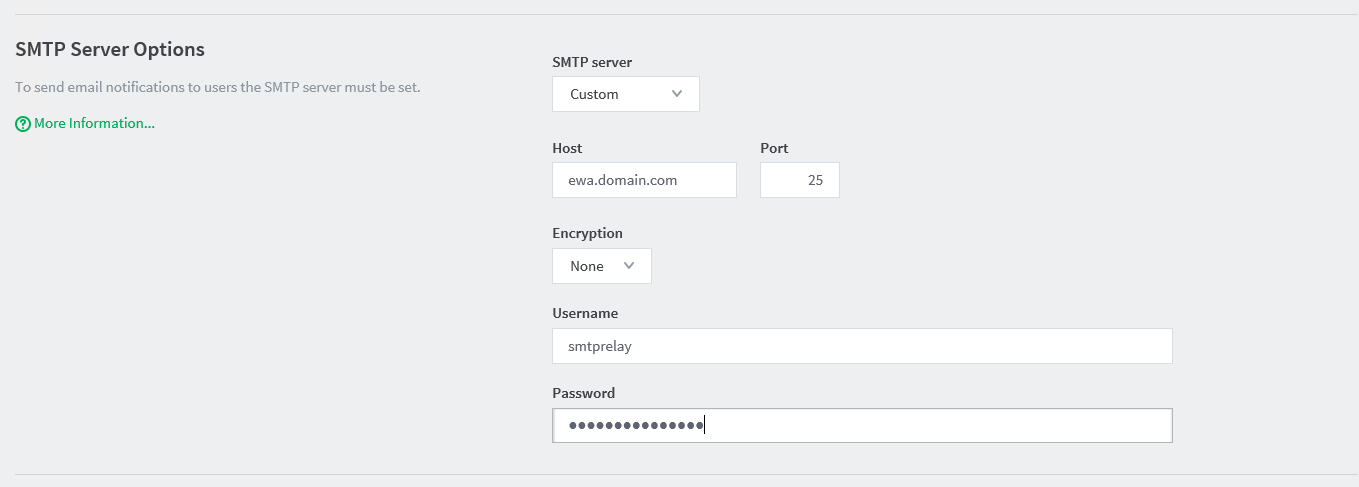Click empty right area of Password field
This screenshot has width=1359, height=487.
tap(1050, 426)
